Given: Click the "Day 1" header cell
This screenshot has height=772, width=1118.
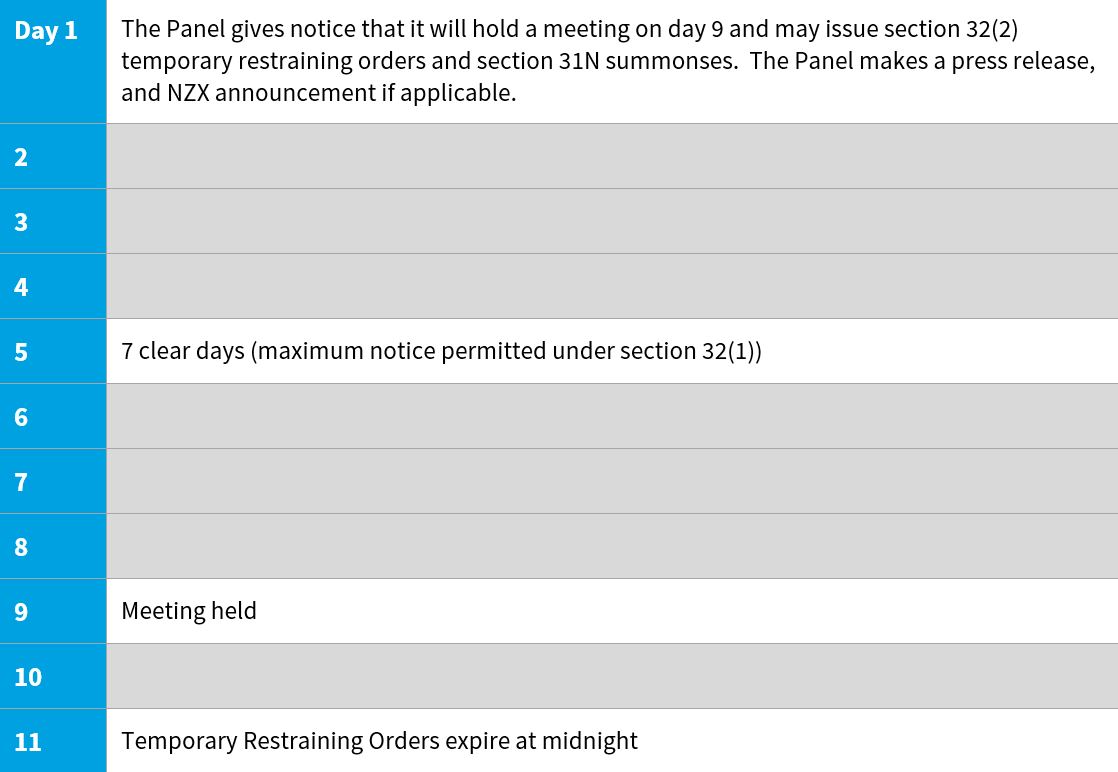Looking at the screenshot, I should click(52, 61).
